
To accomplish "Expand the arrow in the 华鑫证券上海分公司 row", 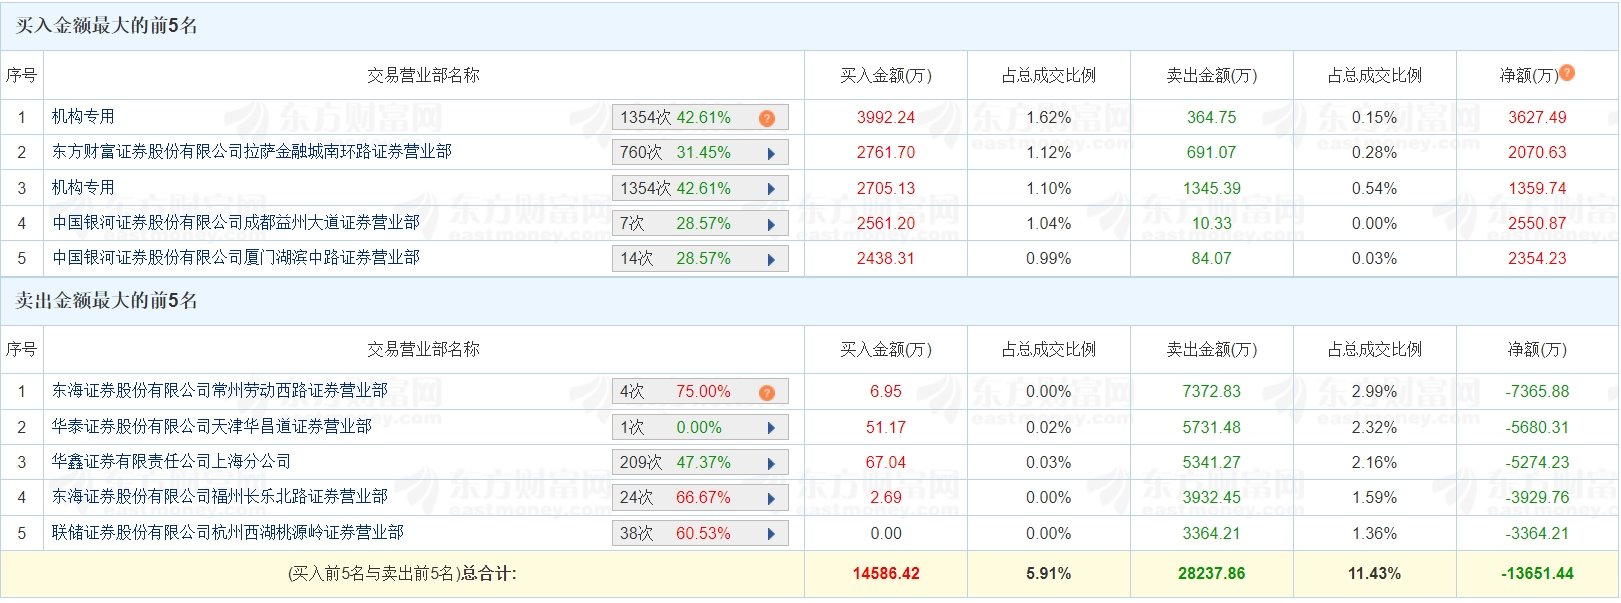I will coord(771,463).
